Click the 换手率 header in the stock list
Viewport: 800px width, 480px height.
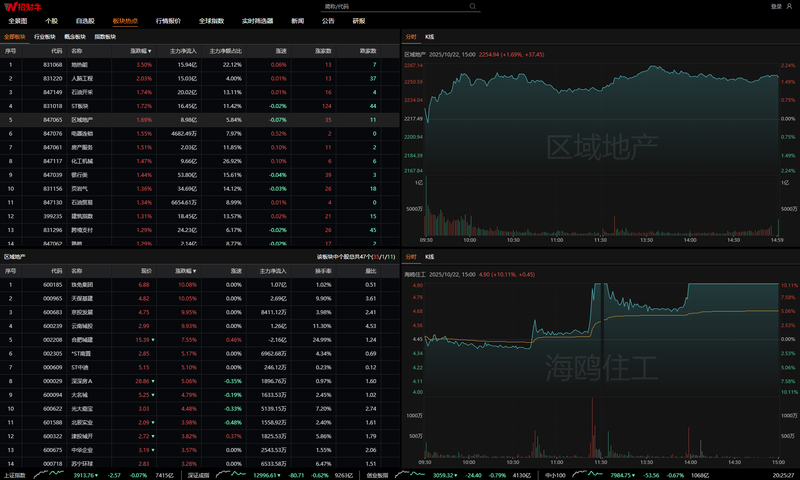click(323, 271)
